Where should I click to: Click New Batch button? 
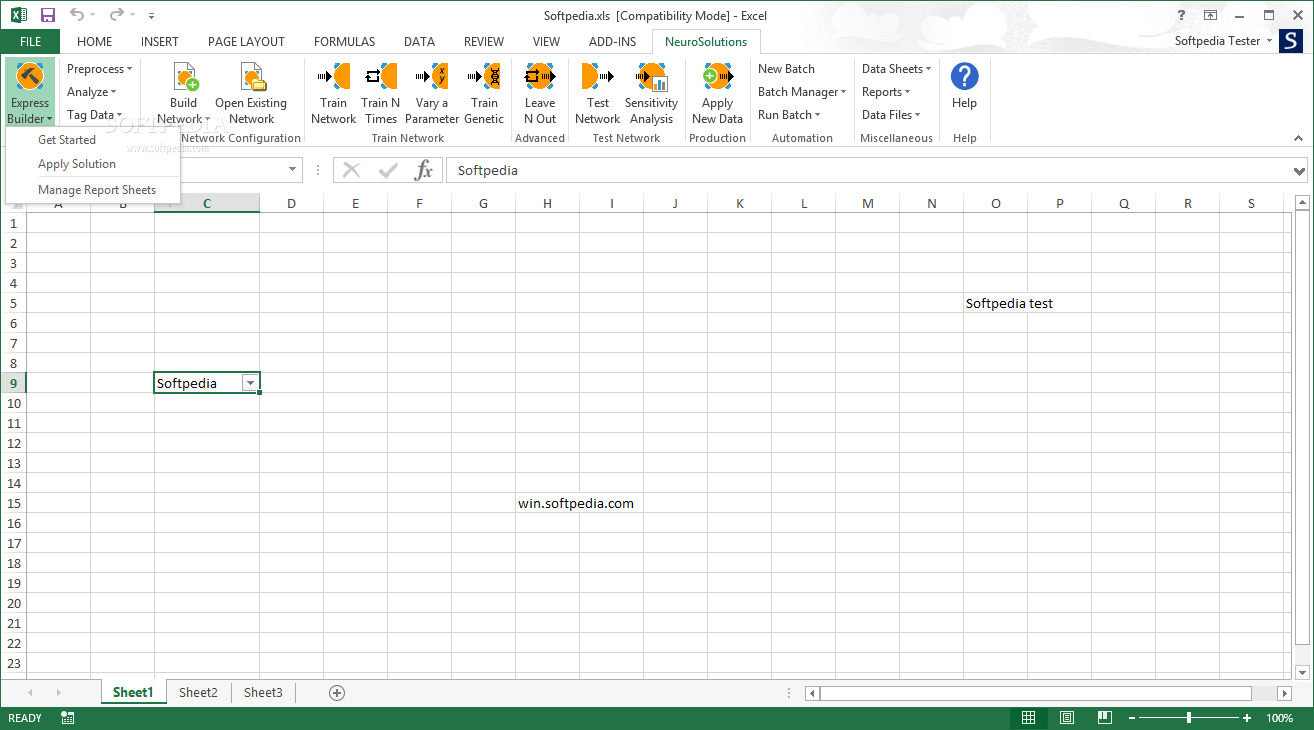coord(786,69)
